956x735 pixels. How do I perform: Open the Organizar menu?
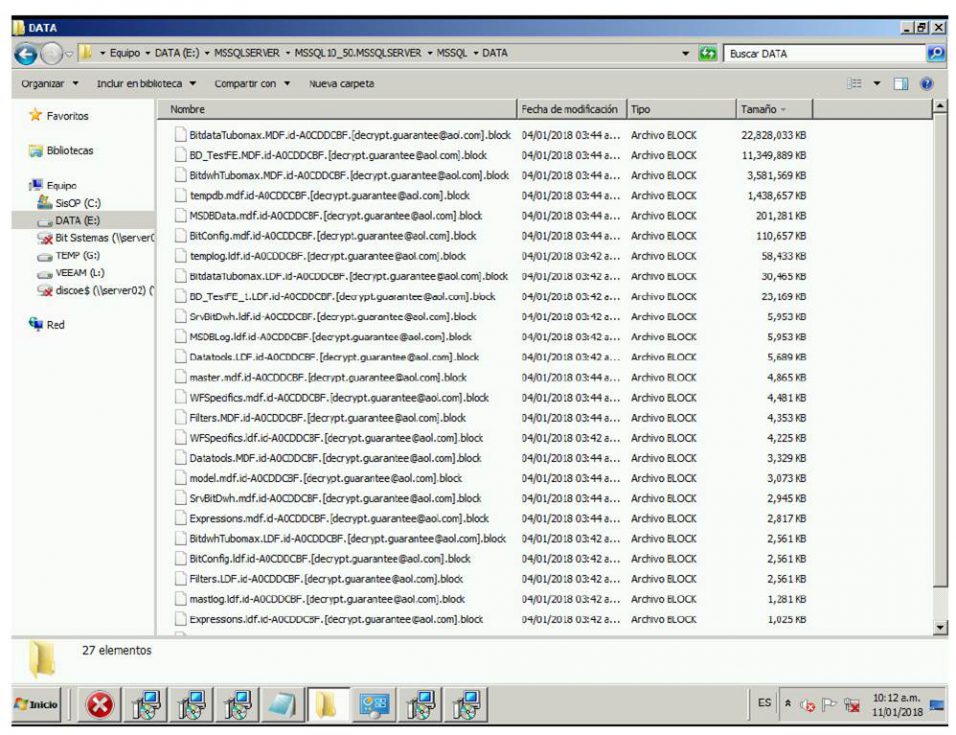[x=50, y=83]
